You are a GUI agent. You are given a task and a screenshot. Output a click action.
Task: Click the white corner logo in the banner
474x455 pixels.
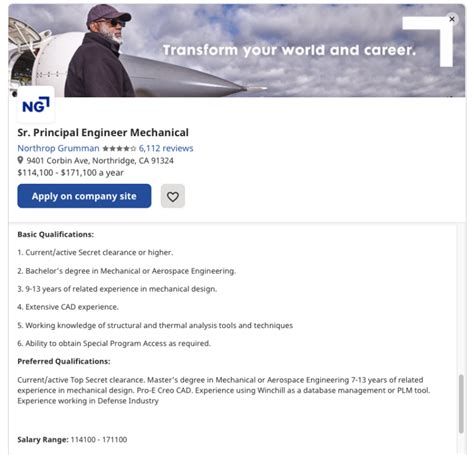[x=428, y=41]
